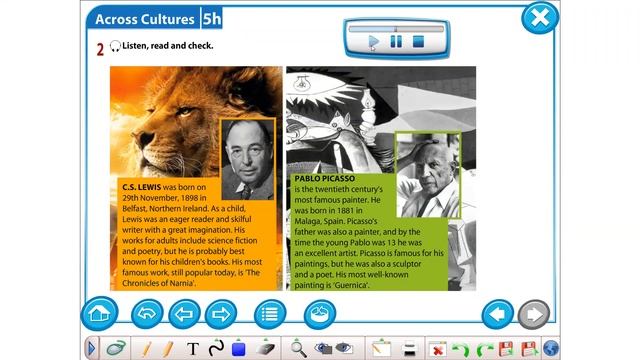Click the 'PABLO PICASSO' heading text

[x=324, y=178]
